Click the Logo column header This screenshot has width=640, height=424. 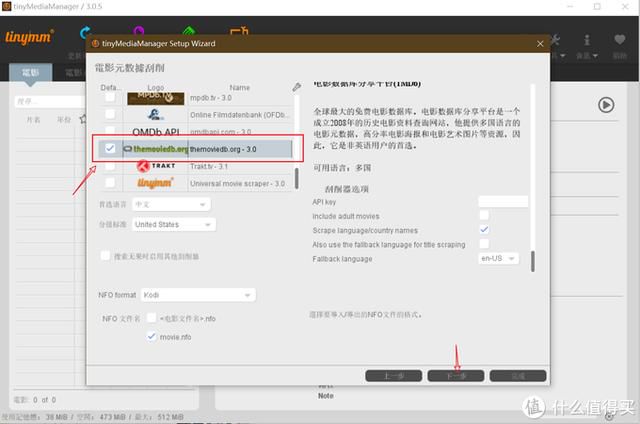[156, 87]
